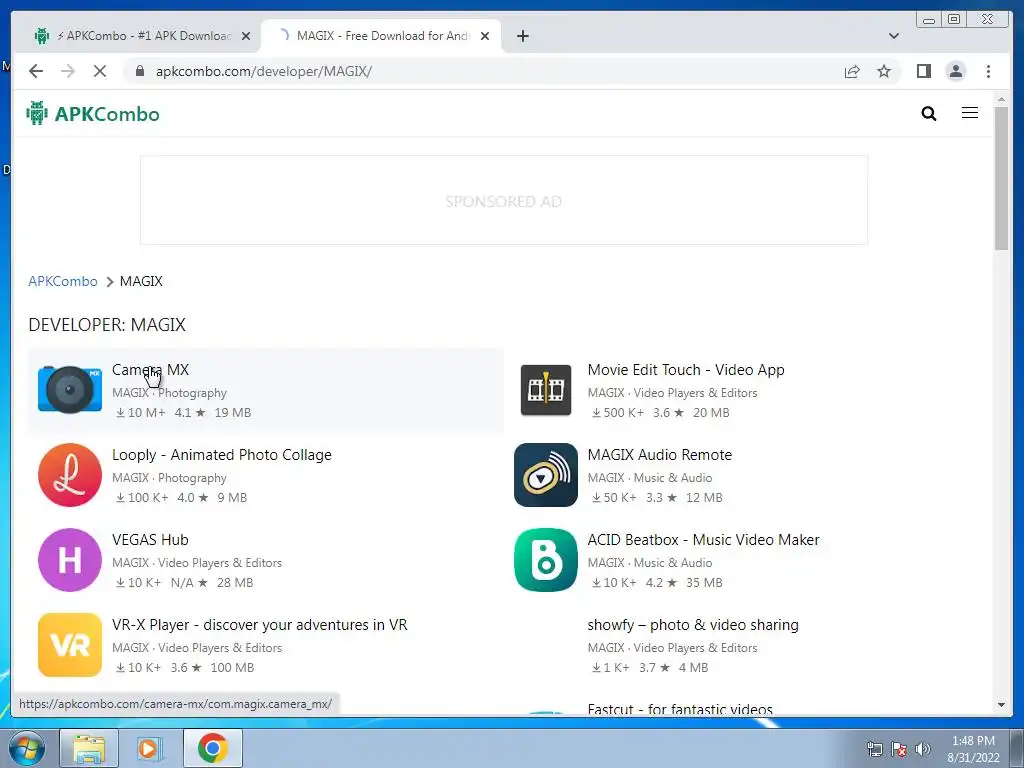Expand the tab search dropdown arrow
This screenshot has width=1024, height=768.
pyautogui.click(x=894, y=36)
